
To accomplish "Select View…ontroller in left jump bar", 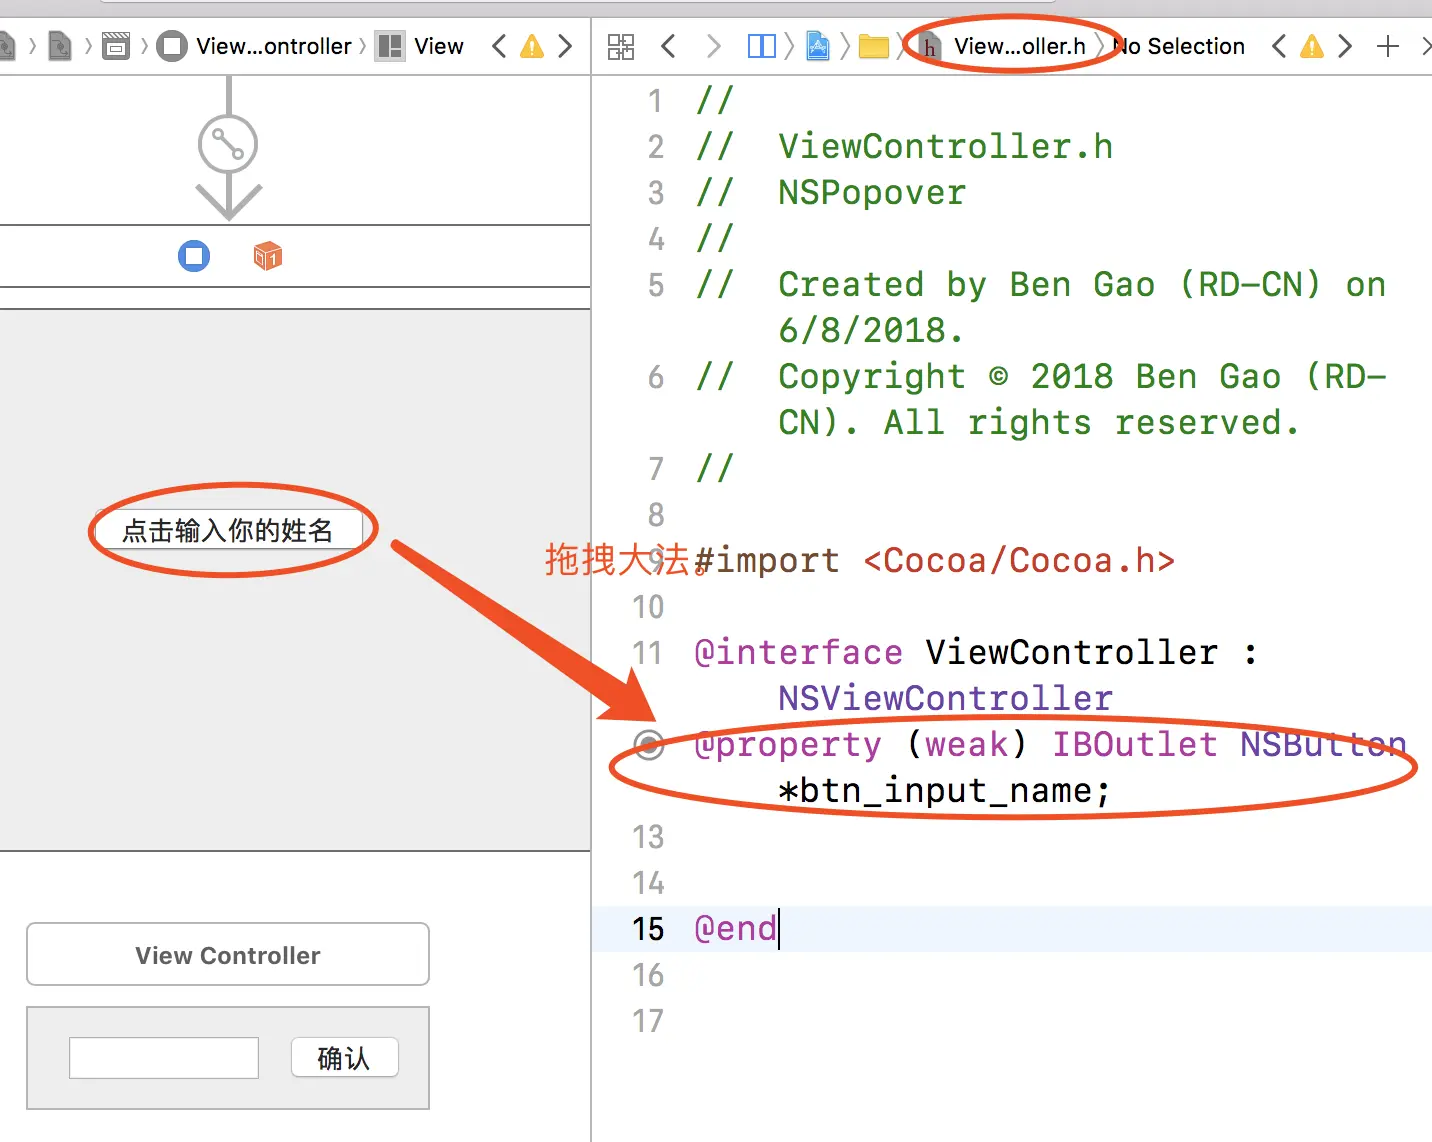I will click(x=255, y=46).
